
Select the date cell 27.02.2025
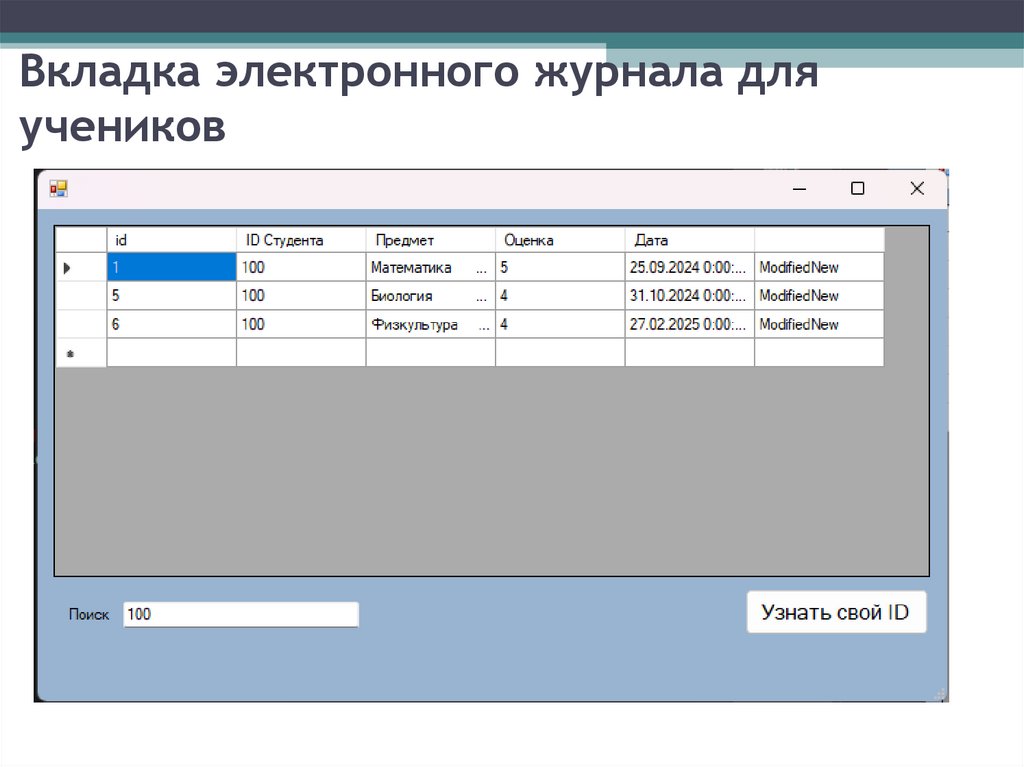(x=690, y=324)
